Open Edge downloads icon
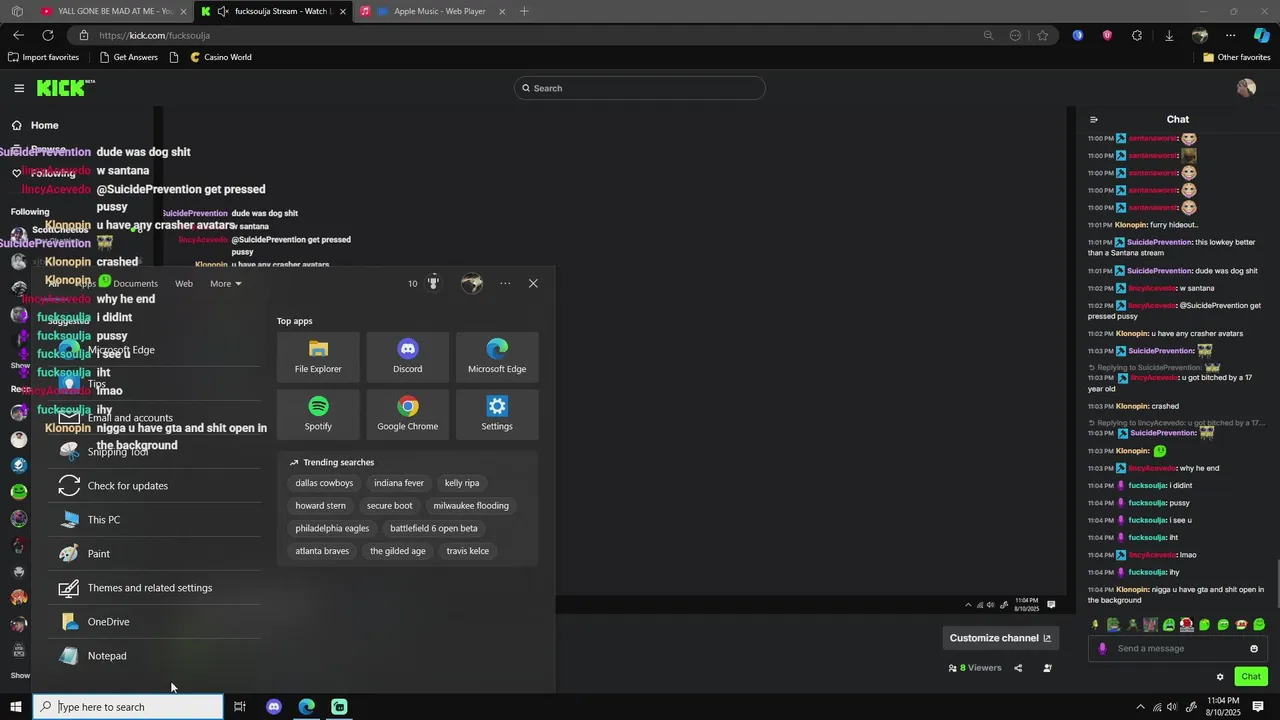The image size is (1280, 720). coord(1169,35)
